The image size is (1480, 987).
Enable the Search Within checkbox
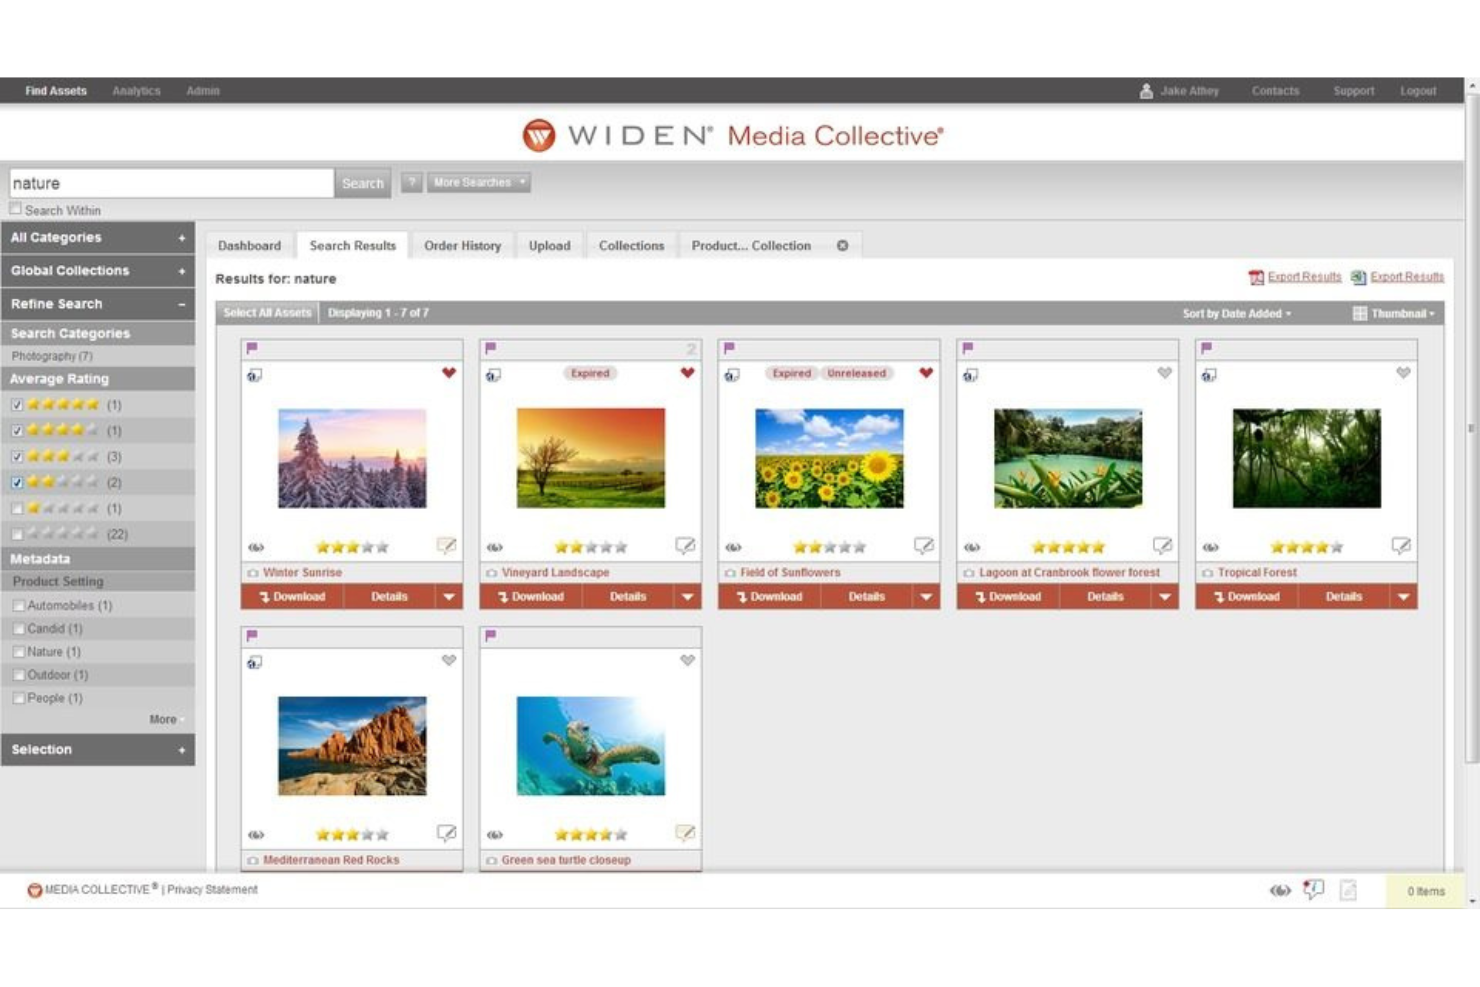pos(15,209)
